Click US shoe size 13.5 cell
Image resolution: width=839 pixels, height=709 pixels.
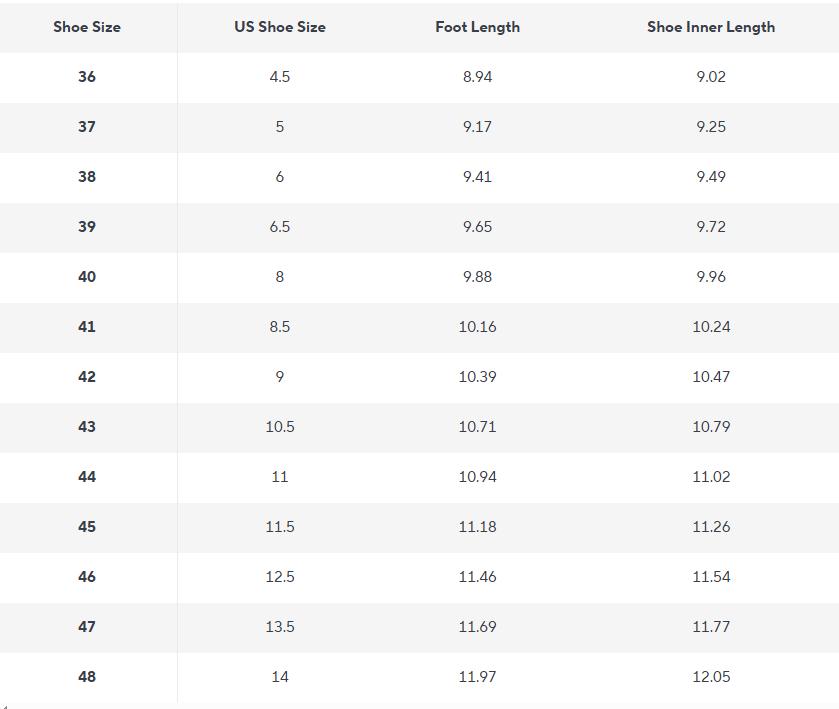pos(280,627)
